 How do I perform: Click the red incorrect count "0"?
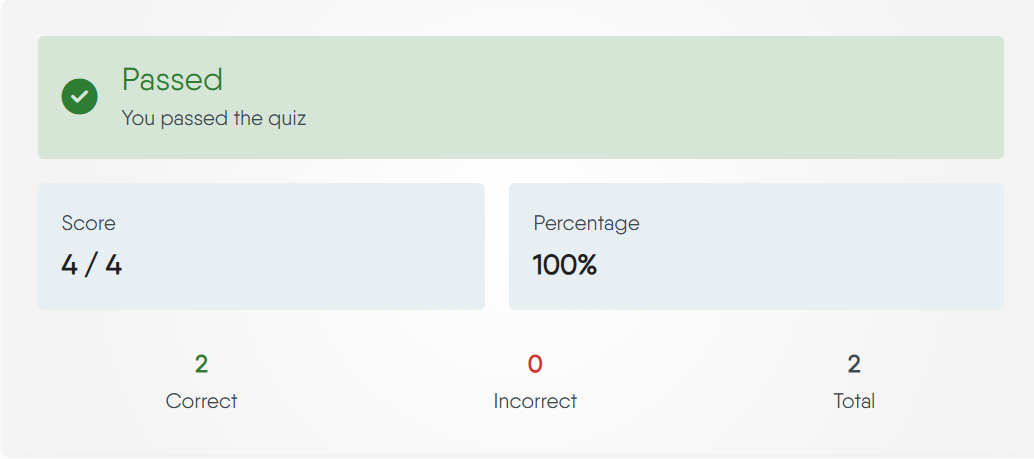point(535,364)
